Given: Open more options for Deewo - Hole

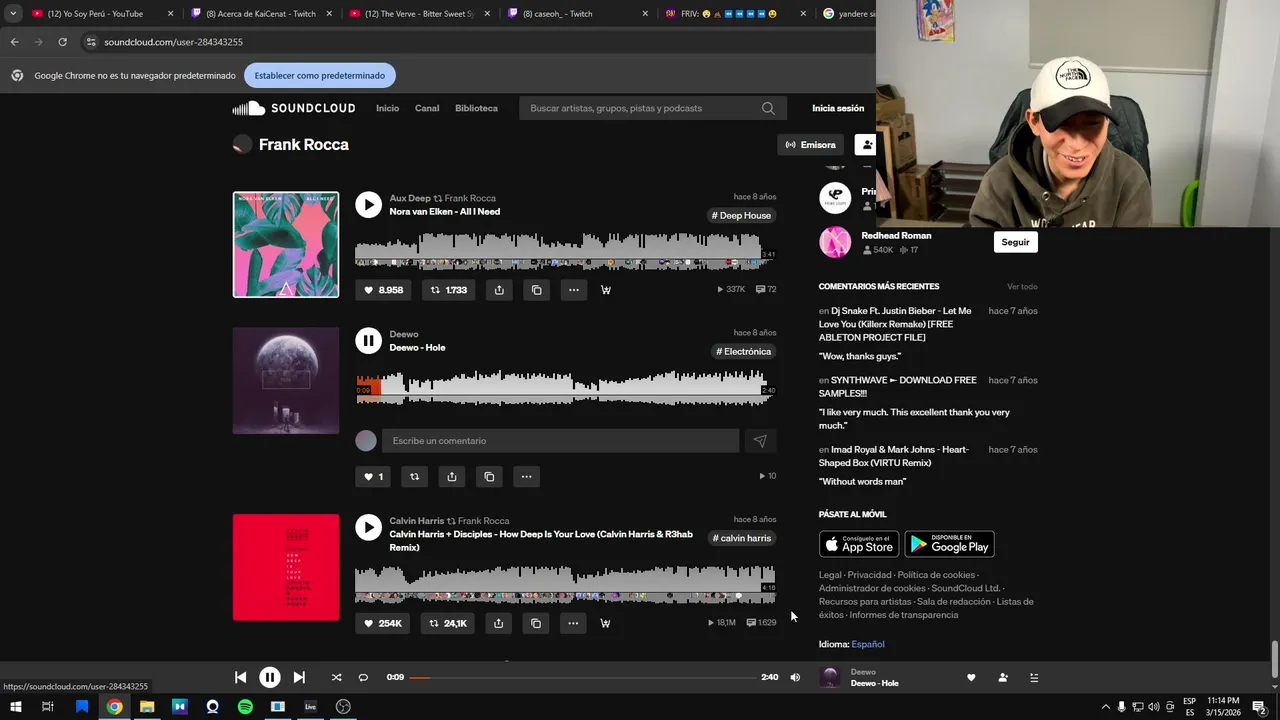Looking at the screenshot, I should 526,477.
